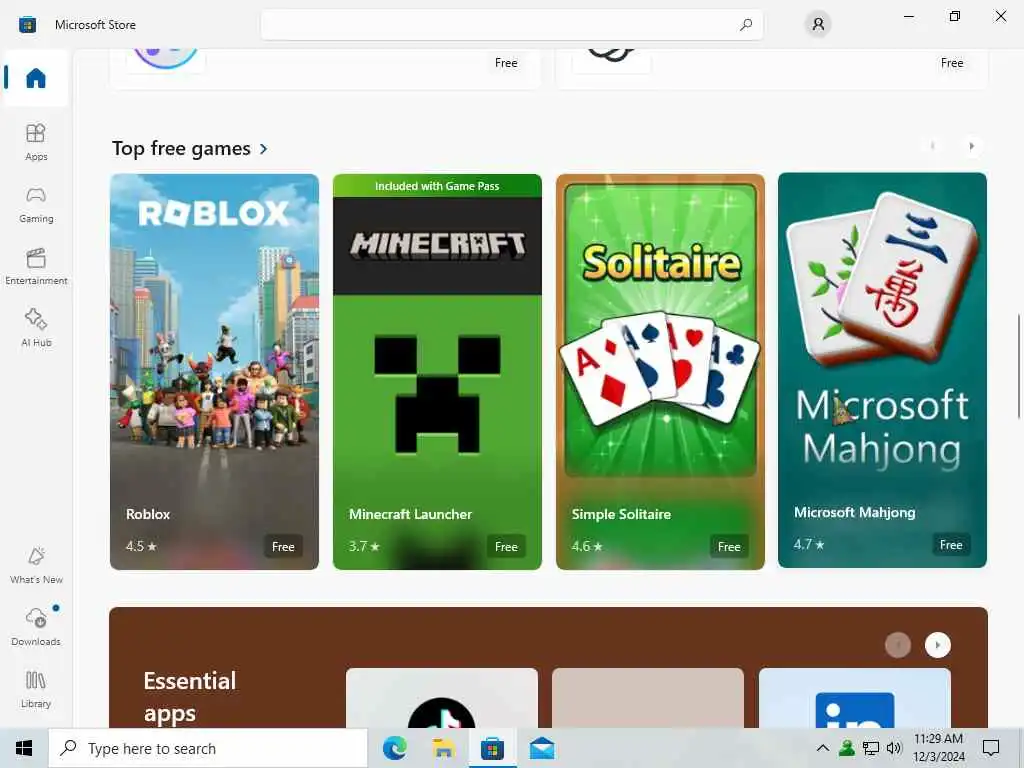The height and width of the screenshot is (768, 1024).
Task: Click the Free button on Minecraft Launcher
Action: click(506, 547)
